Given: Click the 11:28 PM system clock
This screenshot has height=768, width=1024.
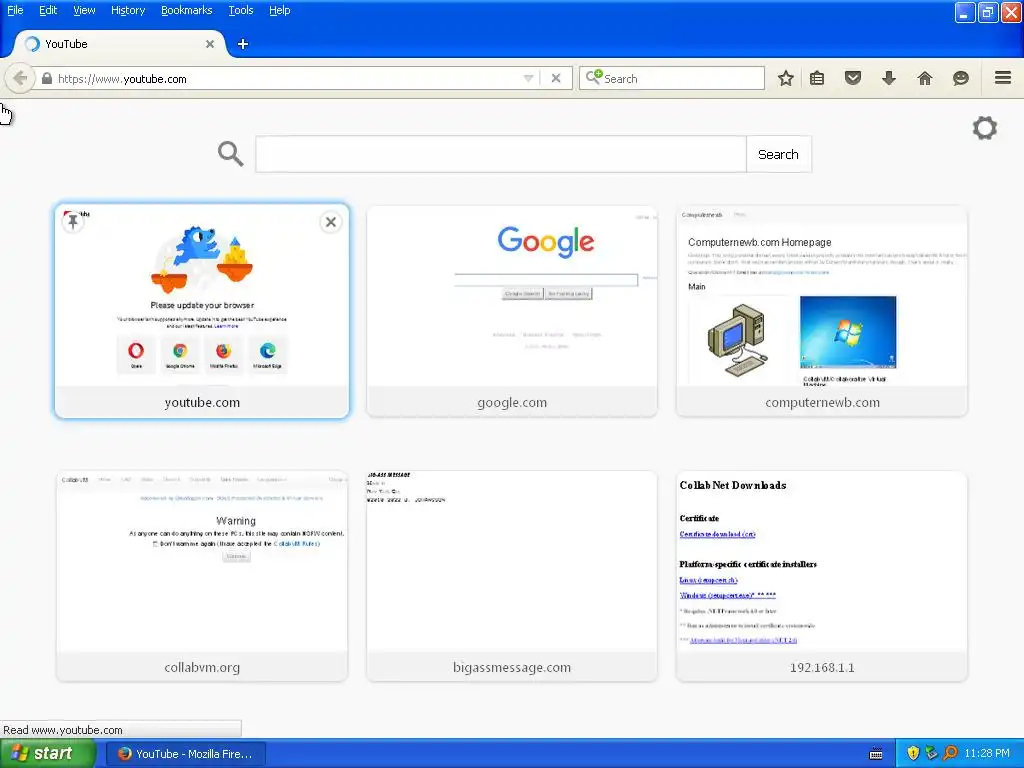Looking at the screenshot, I should click(x=987, y=753).
